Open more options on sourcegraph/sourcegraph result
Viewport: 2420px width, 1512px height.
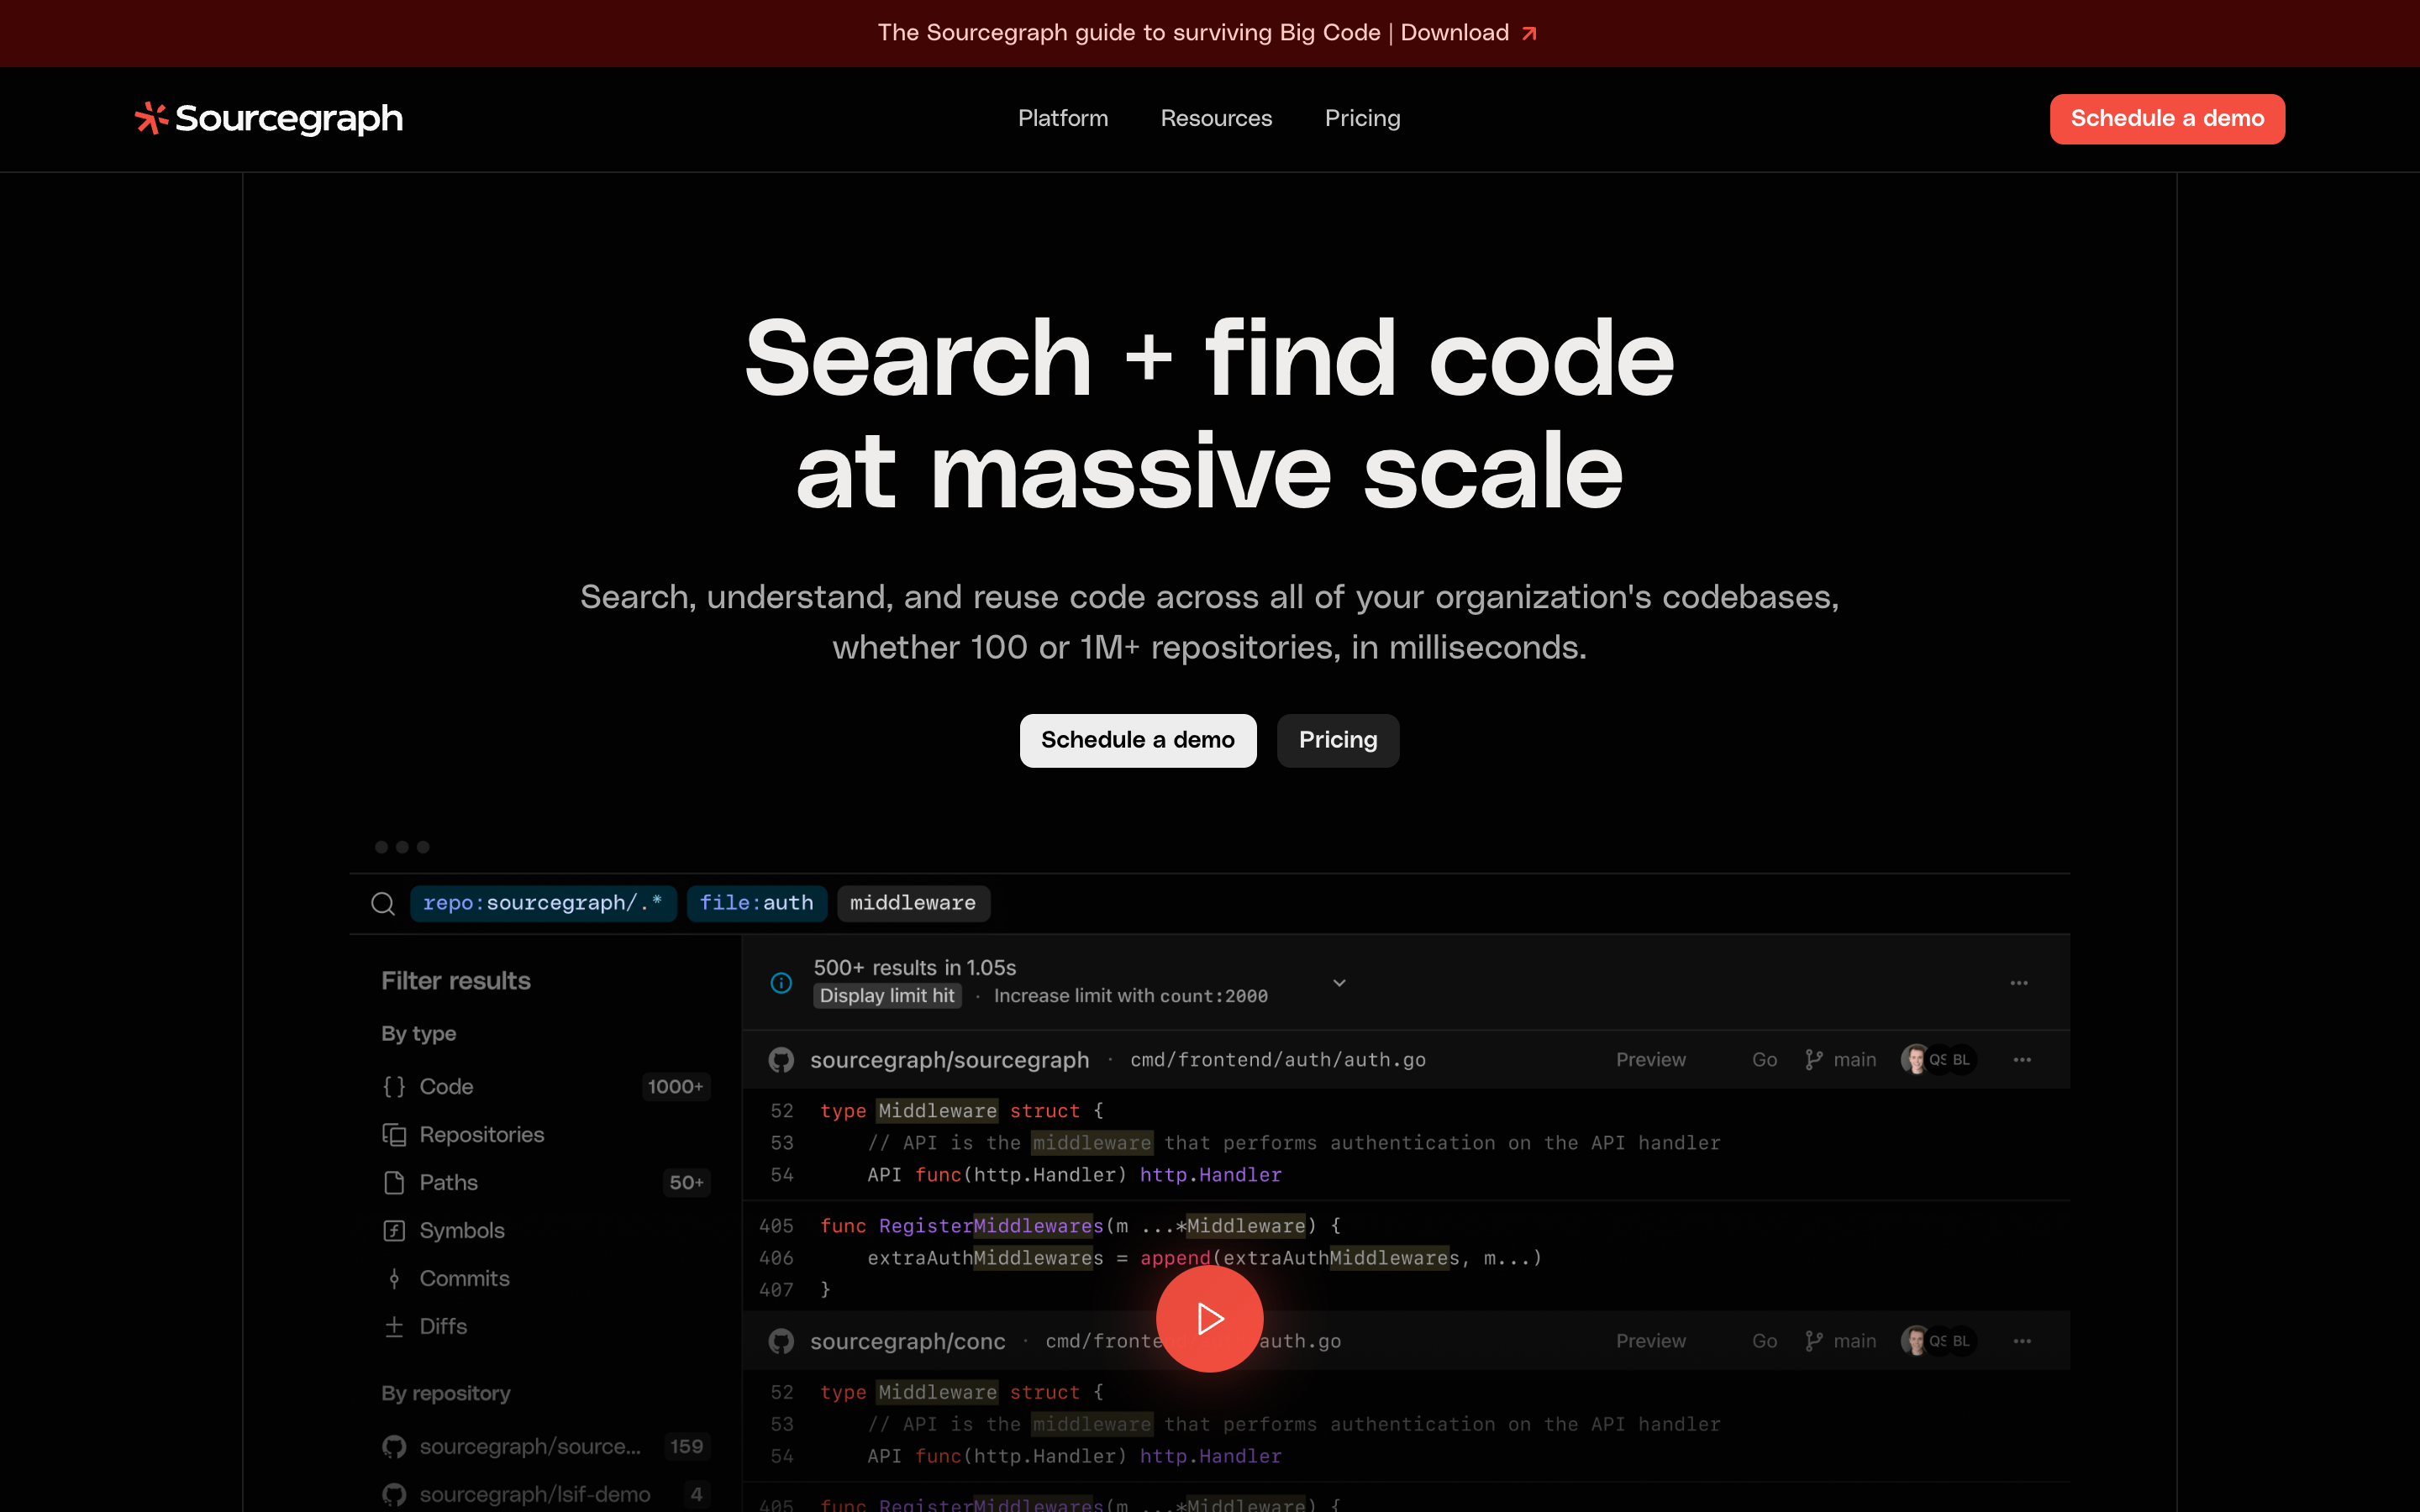tap(2022, 1060)
